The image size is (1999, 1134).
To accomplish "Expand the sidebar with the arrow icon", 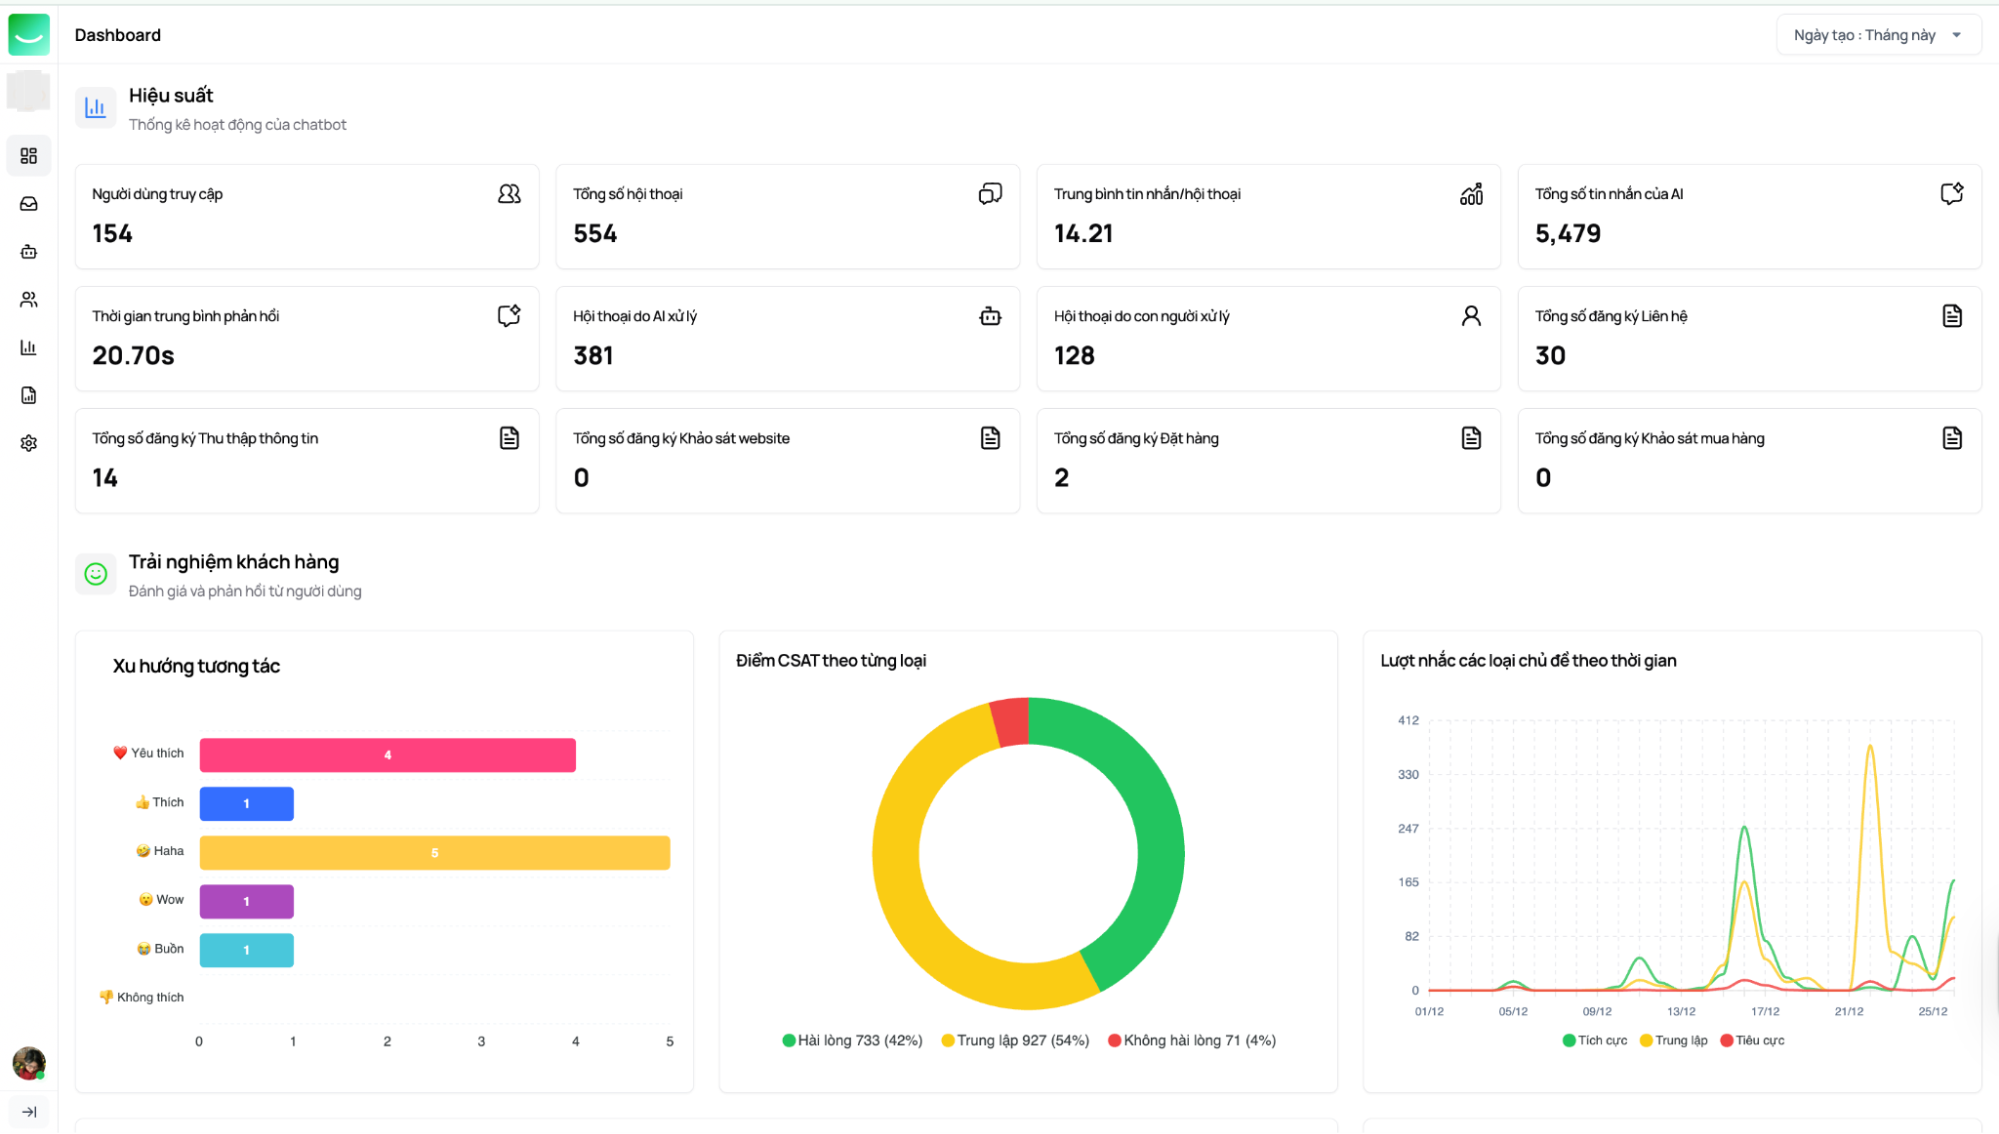I will 29,1112.
